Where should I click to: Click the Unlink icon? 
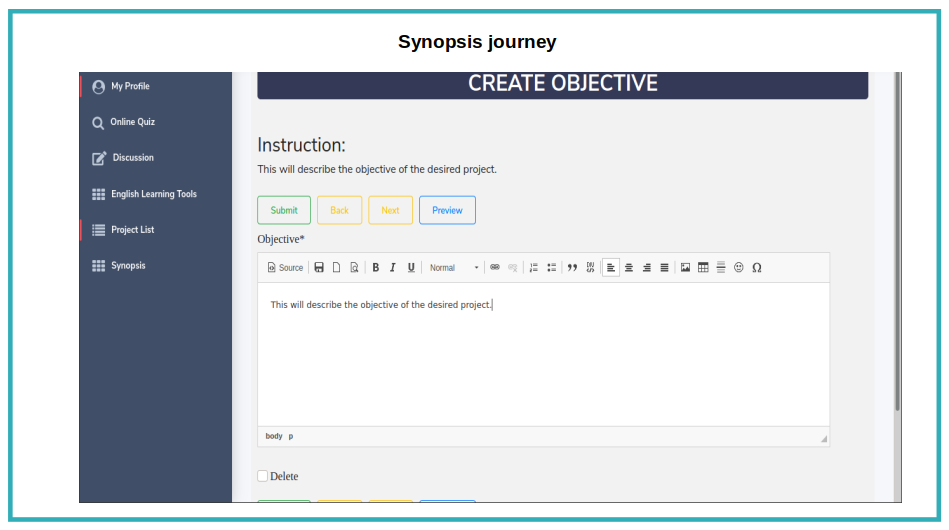point(513,267)
